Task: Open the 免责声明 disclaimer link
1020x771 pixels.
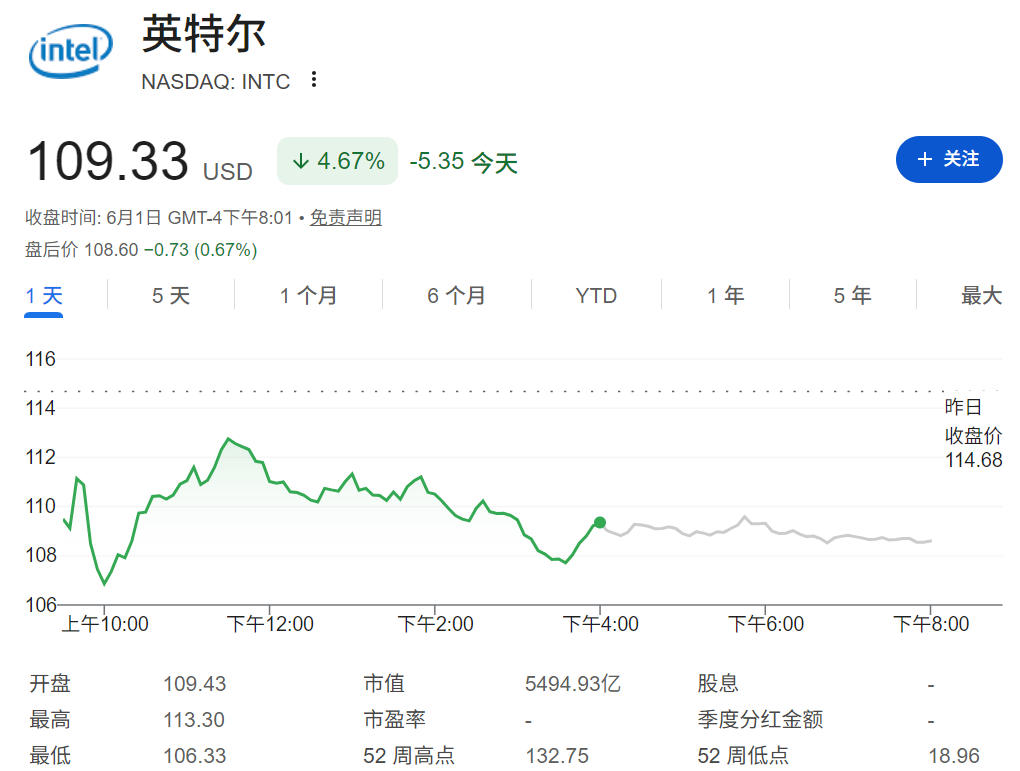Action: point(345,217)
